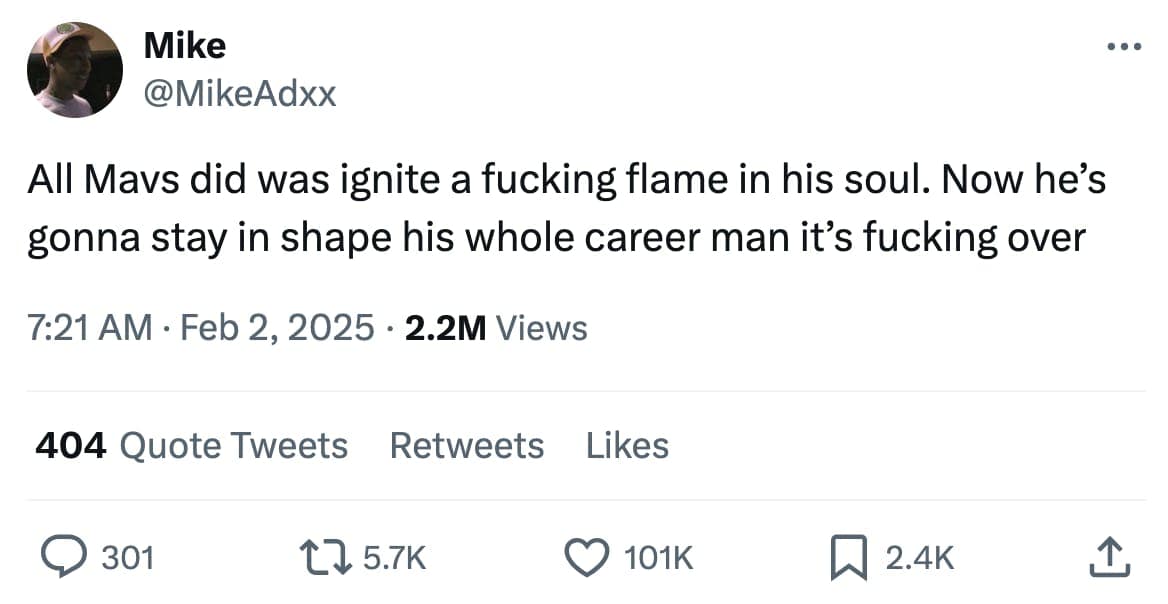Click the 404 quote tweet count
The width and height of the screenshot is (1168, 604).
68,445
